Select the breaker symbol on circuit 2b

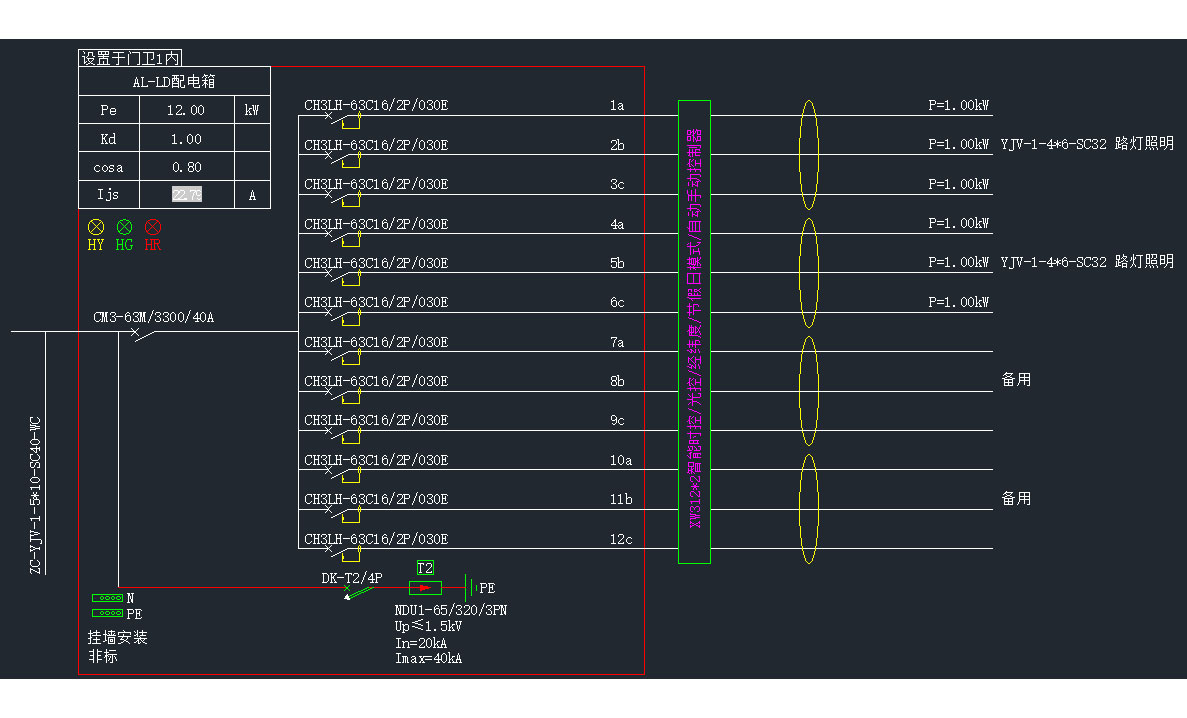click(343, 159)
